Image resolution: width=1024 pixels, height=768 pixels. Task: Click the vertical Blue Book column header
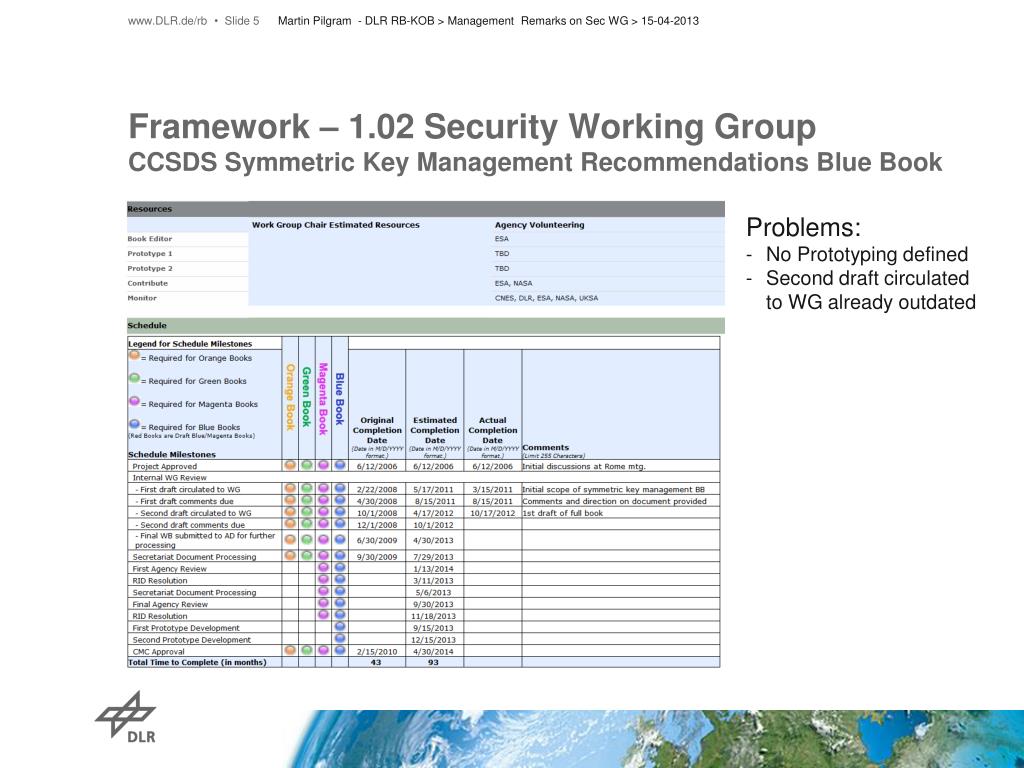point(340,399)
